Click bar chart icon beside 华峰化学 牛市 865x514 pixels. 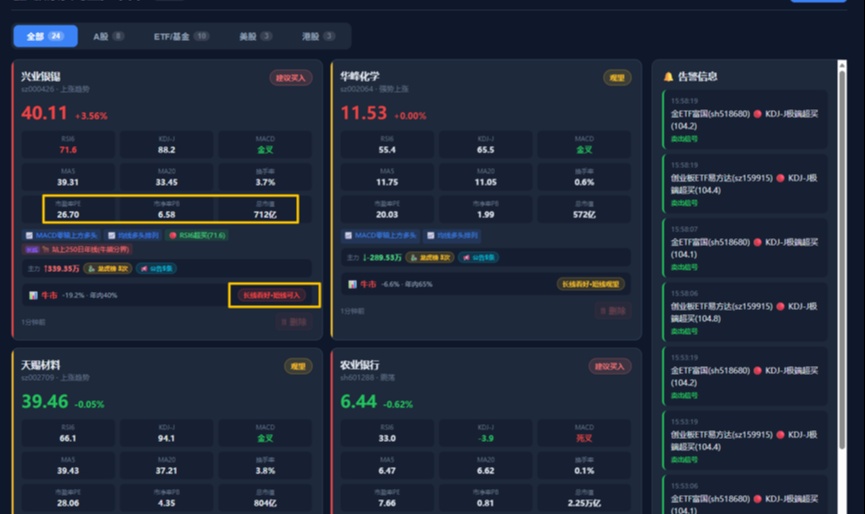[x=352, y=285]
